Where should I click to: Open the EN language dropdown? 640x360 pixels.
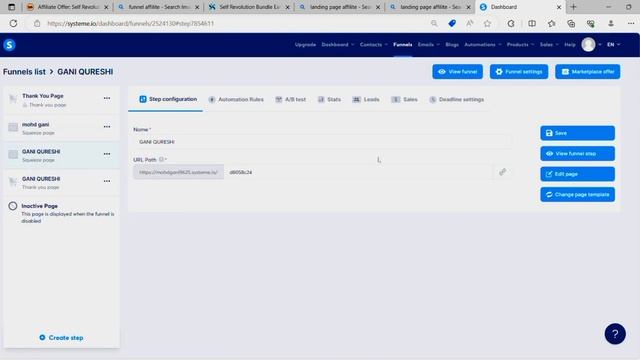click(x=613, y=44)
